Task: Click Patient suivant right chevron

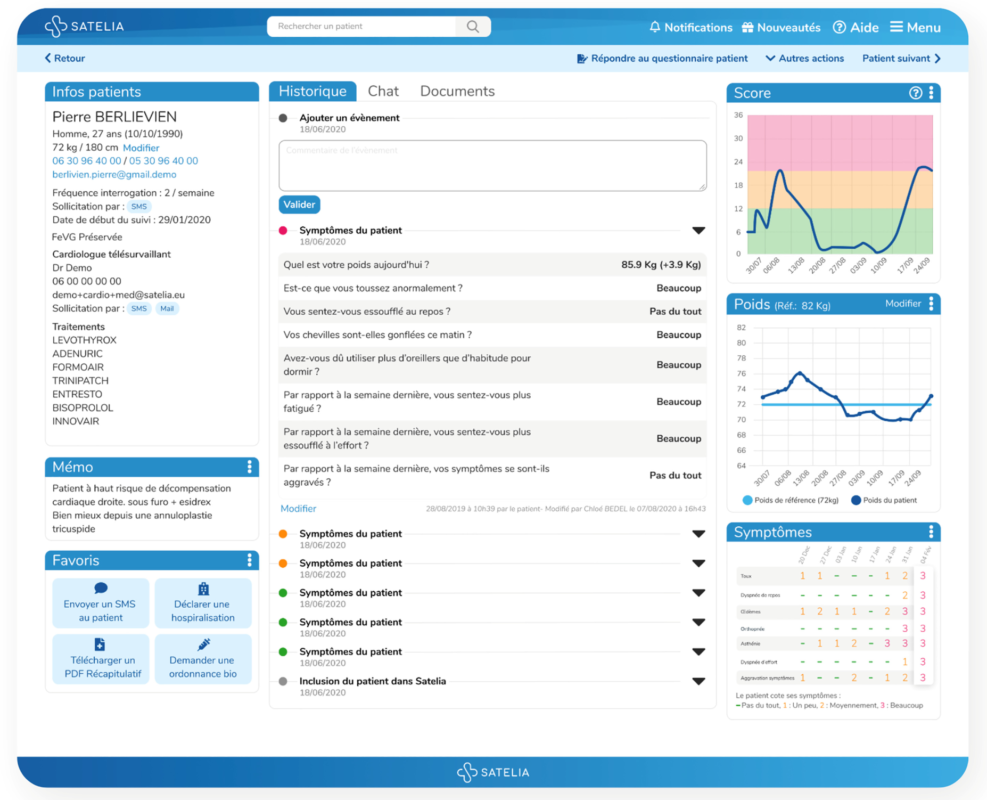Action: [x=938, y=59]
